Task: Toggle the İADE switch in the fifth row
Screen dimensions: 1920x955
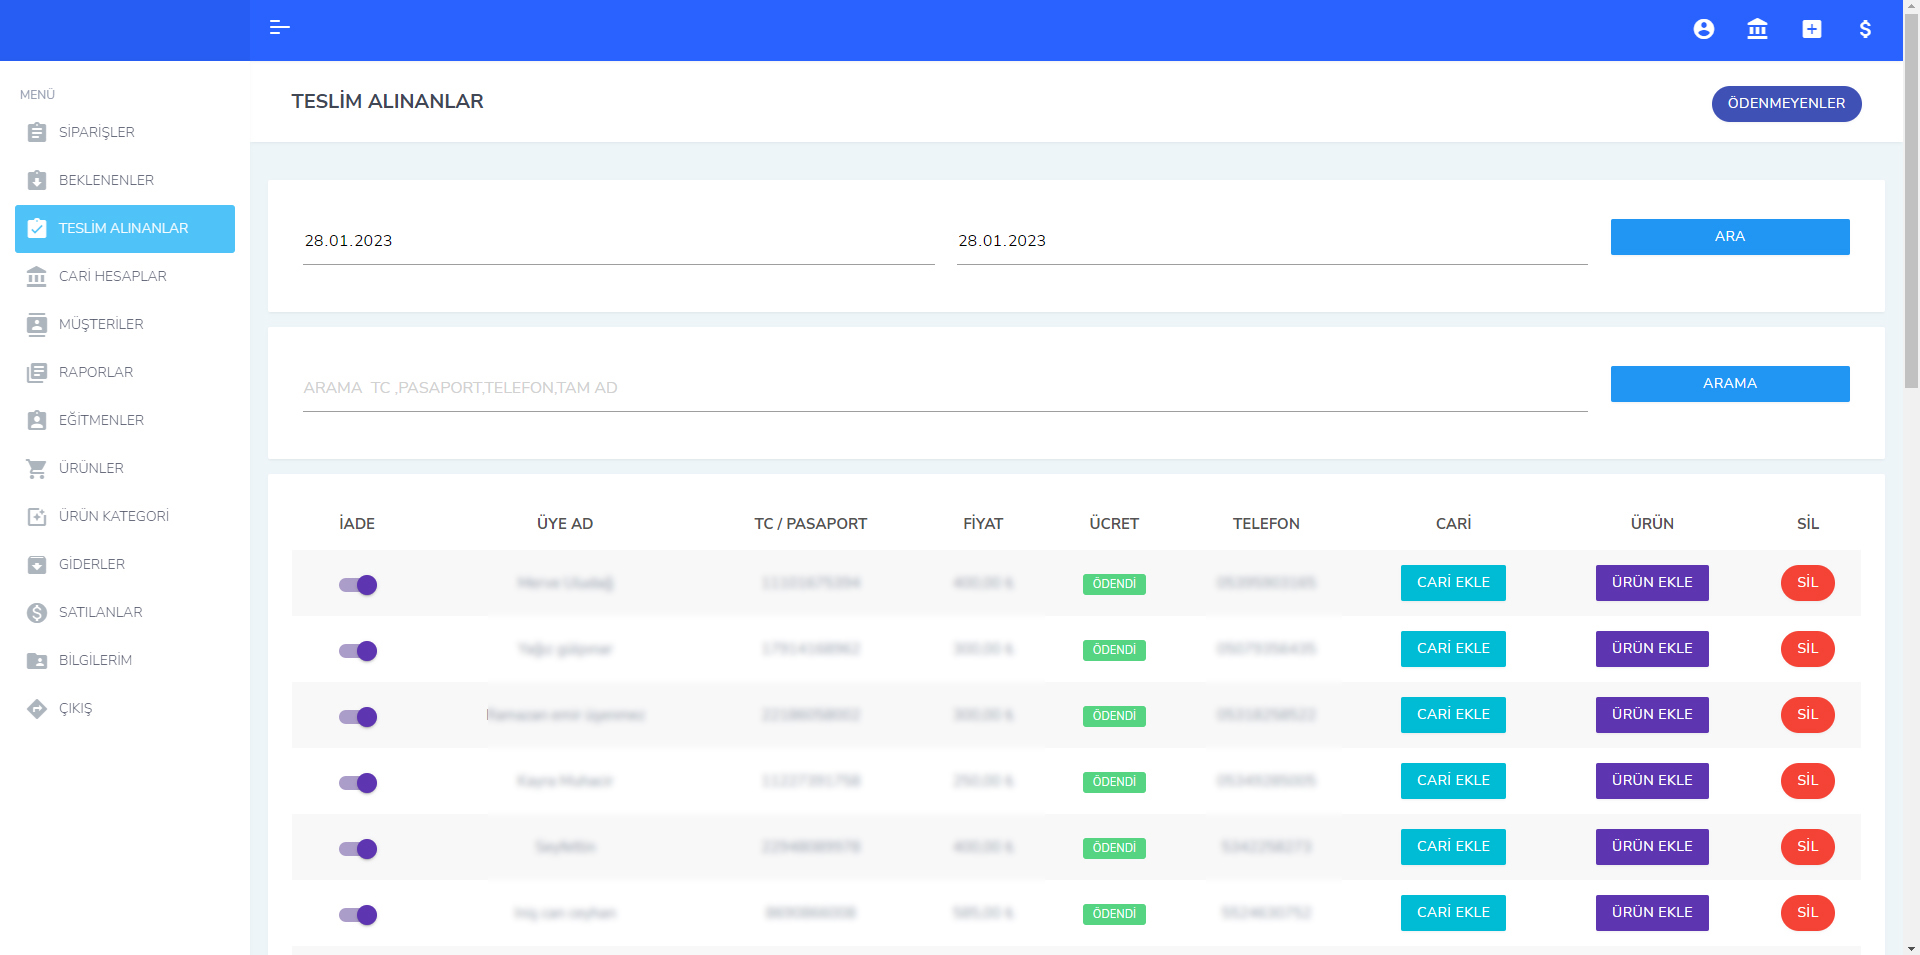Action: tap(358, 849)
